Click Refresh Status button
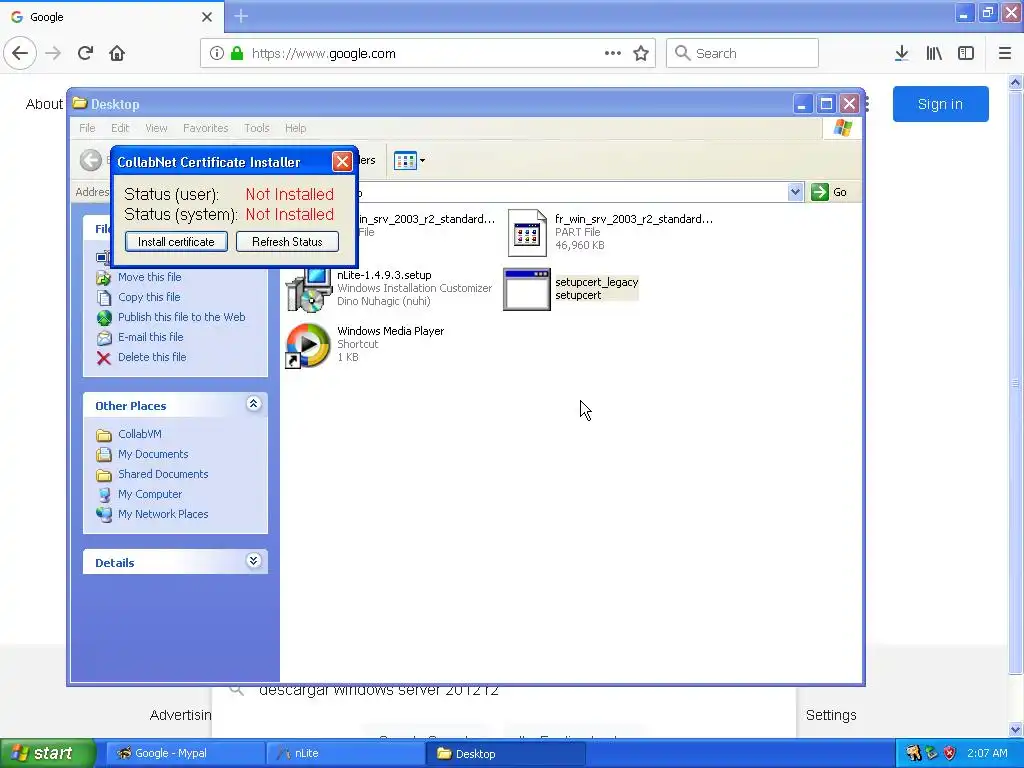 pyautogui.click(x=287, y=242)
